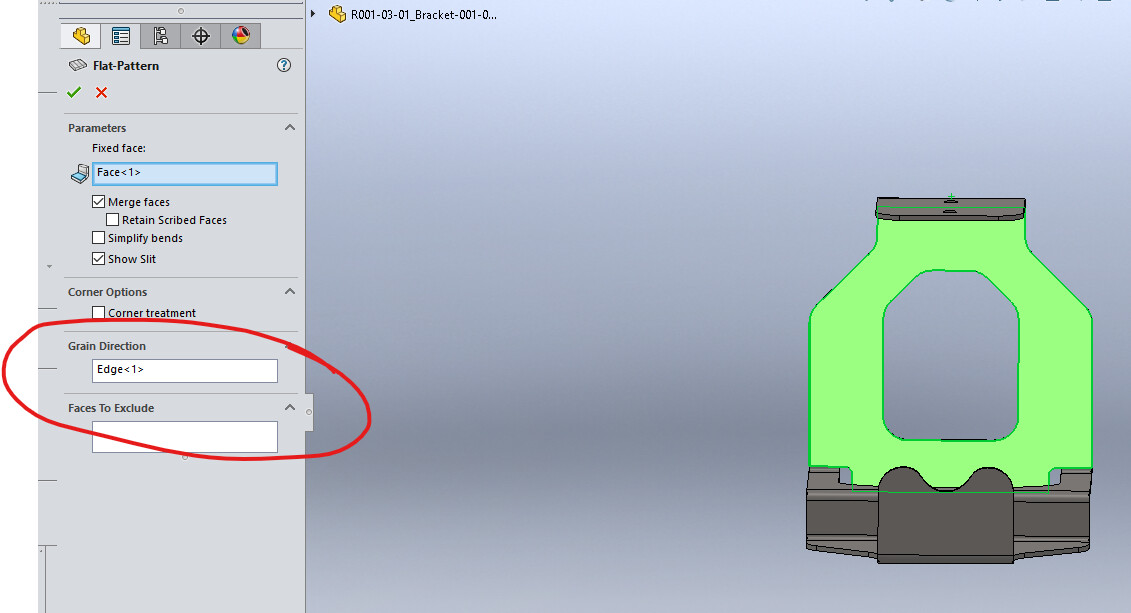Open Flat-Pattern help question mark
This screenshot has width=1131, height=613.
[x=284, y=65]
